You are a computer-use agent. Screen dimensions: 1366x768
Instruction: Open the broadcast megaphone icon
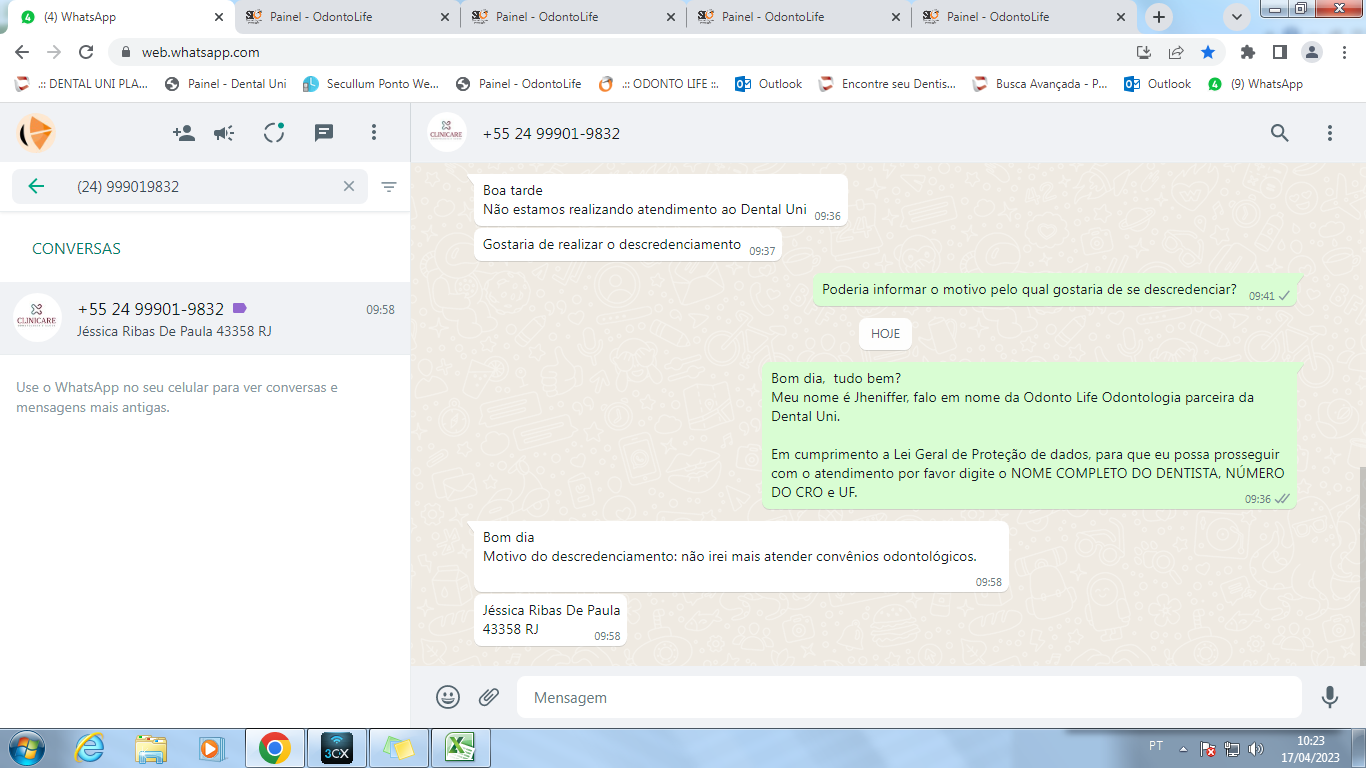(x=224, y=133)
